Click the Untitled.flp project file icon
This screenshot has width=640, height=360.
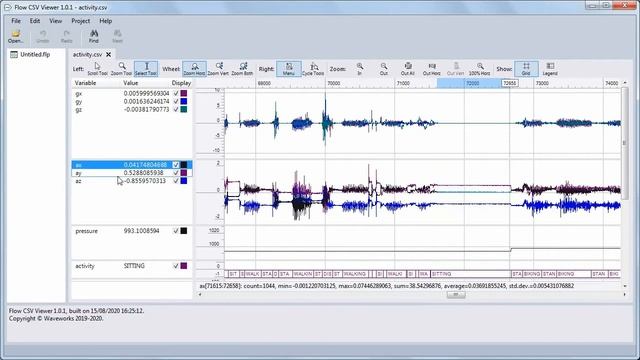pyautogui.click(x=14, y=54)
